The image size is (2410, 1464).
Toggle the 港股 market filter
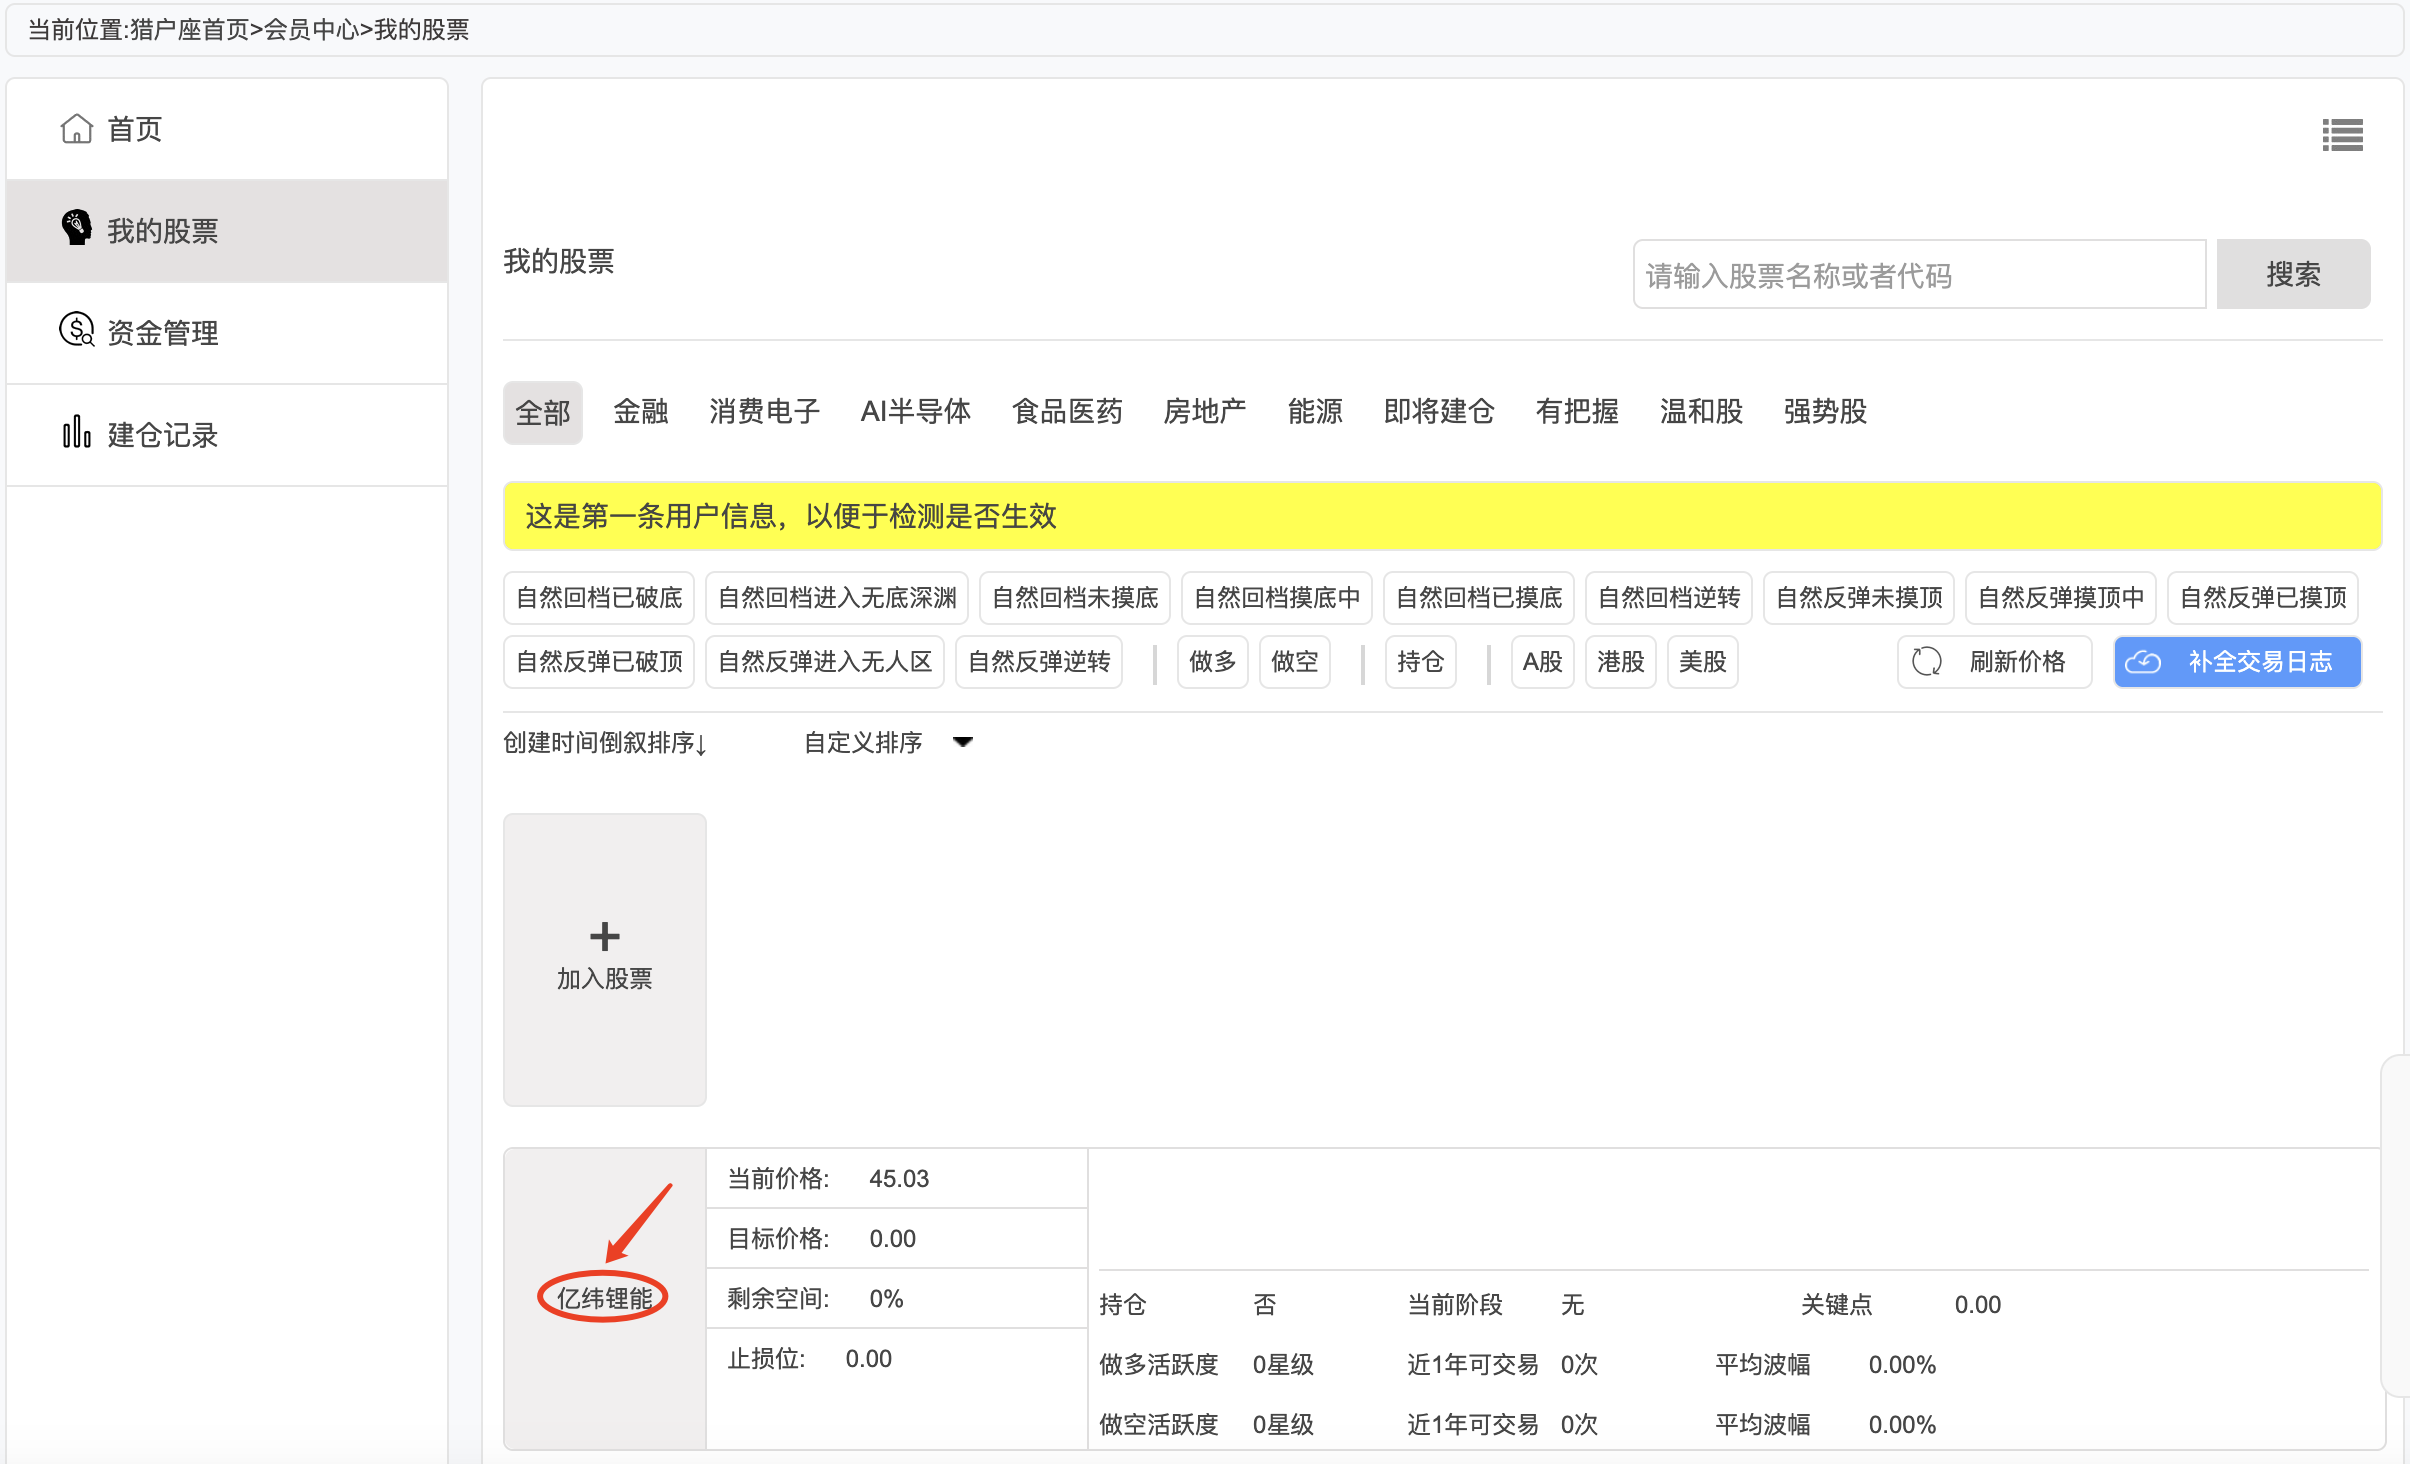(x=1621, y=662)
